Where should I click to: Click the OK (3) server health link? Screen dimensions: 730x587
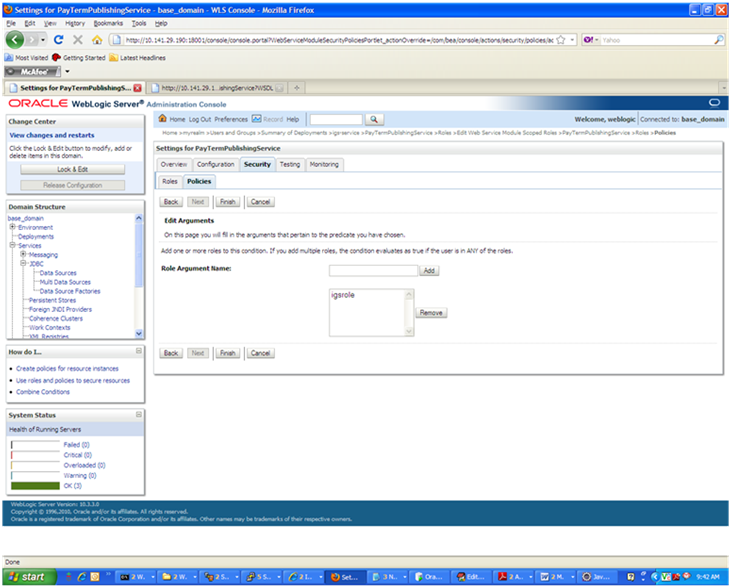[72, 486]
